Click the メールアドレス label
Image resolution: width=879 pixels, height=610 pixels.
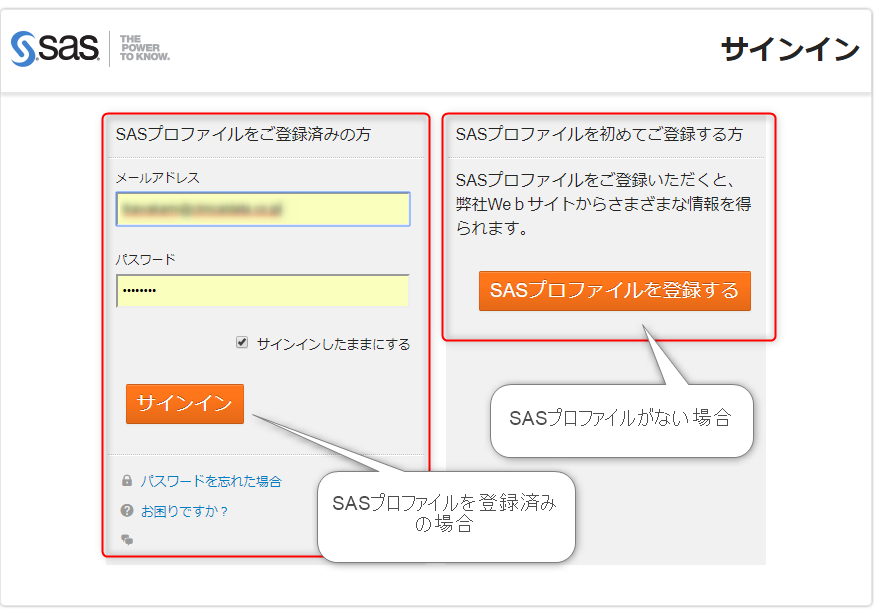coord(158,178)
